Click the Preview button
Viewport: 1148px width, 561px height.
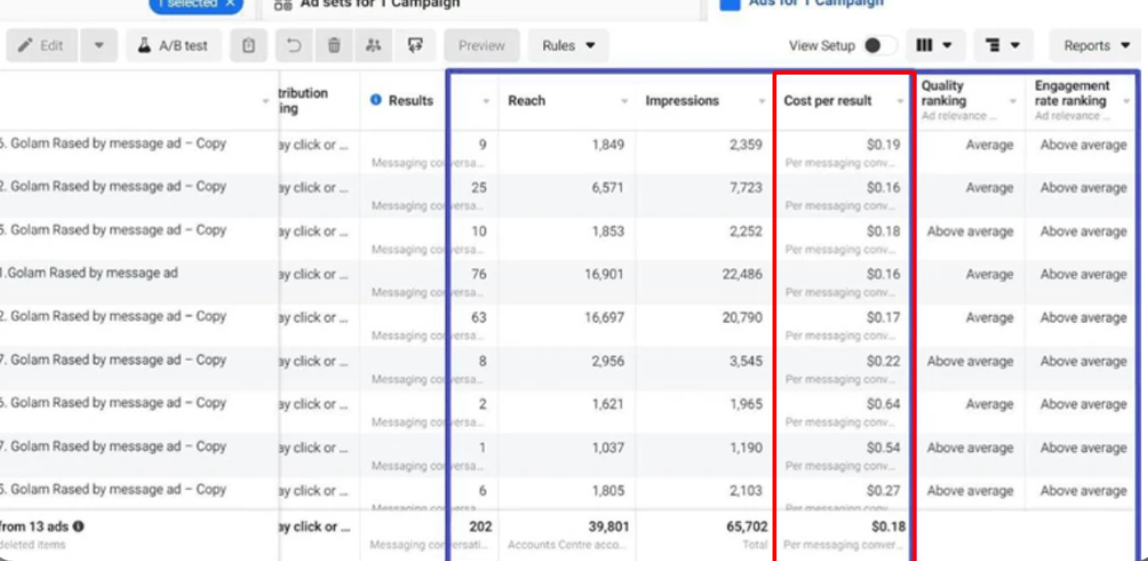point(481,46)
